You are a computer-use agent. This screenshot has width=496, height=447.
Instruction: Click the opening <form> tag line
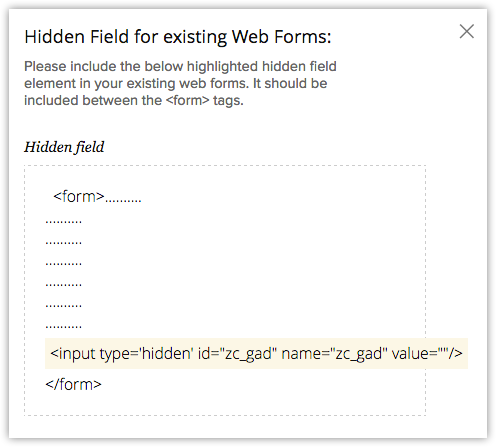[97, 196]
